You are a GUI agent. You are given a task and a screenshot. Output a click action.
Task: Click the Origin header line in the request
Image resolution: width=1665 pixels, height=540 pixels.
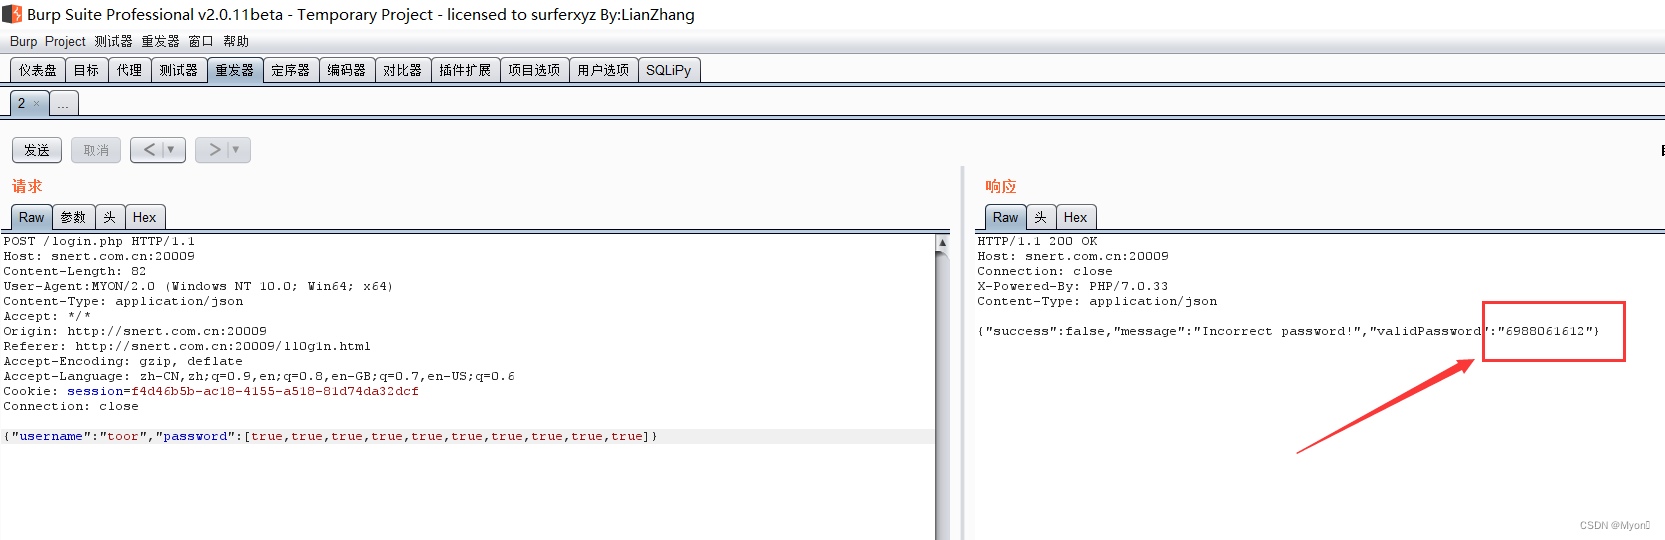[x=135, y=331]
